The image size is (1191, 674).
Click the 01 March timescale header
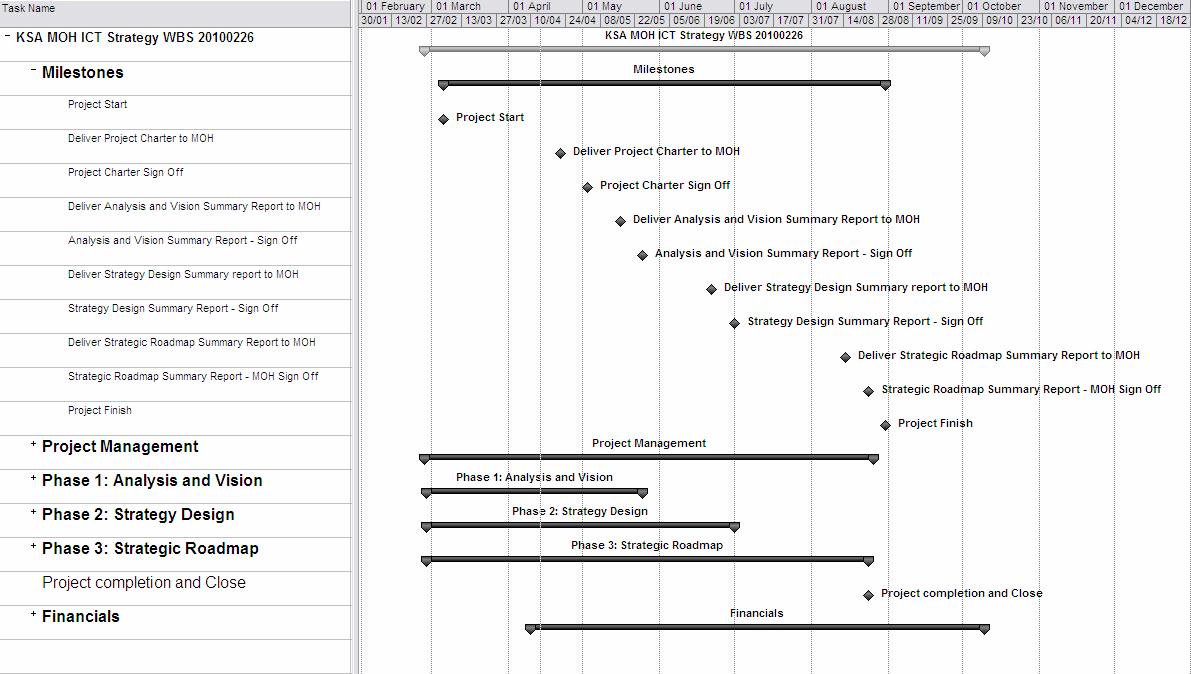click(x=469, y=6)
